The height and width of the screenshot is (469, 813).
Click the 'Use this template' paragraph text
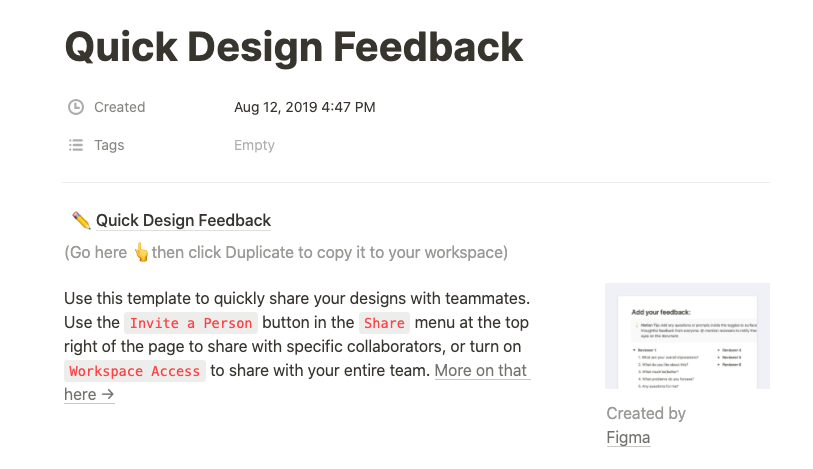[x=296, y=298]
